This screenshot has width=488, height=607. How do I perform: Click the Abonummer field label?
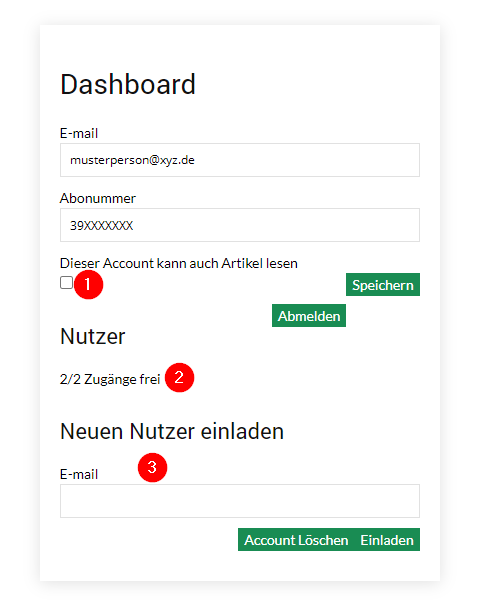click(x=98, y=198)
